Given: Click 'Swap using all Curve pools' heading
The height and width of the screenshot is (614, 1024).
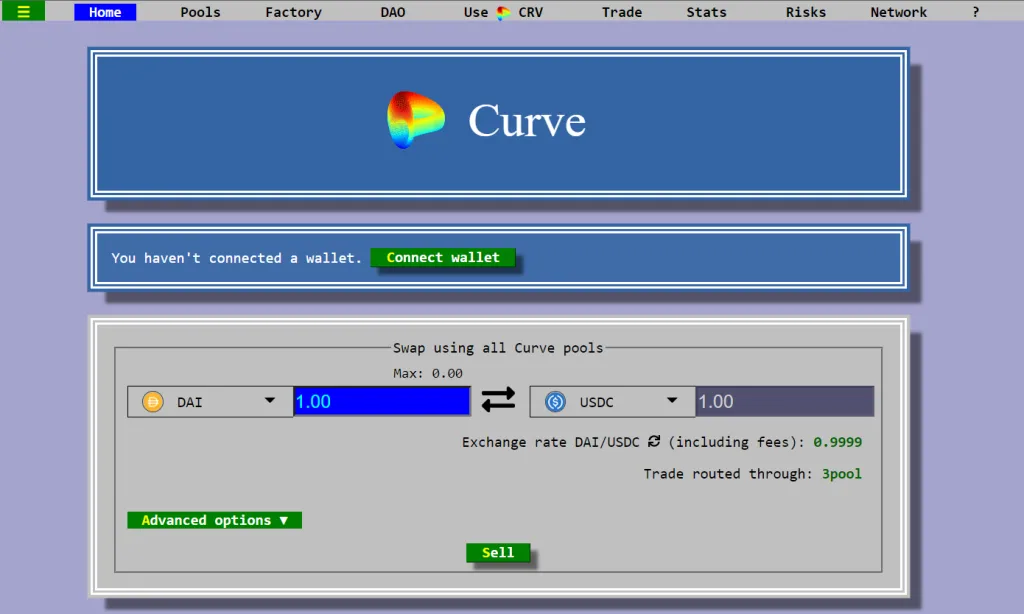Looking at the screenshot, I should 498,347.
